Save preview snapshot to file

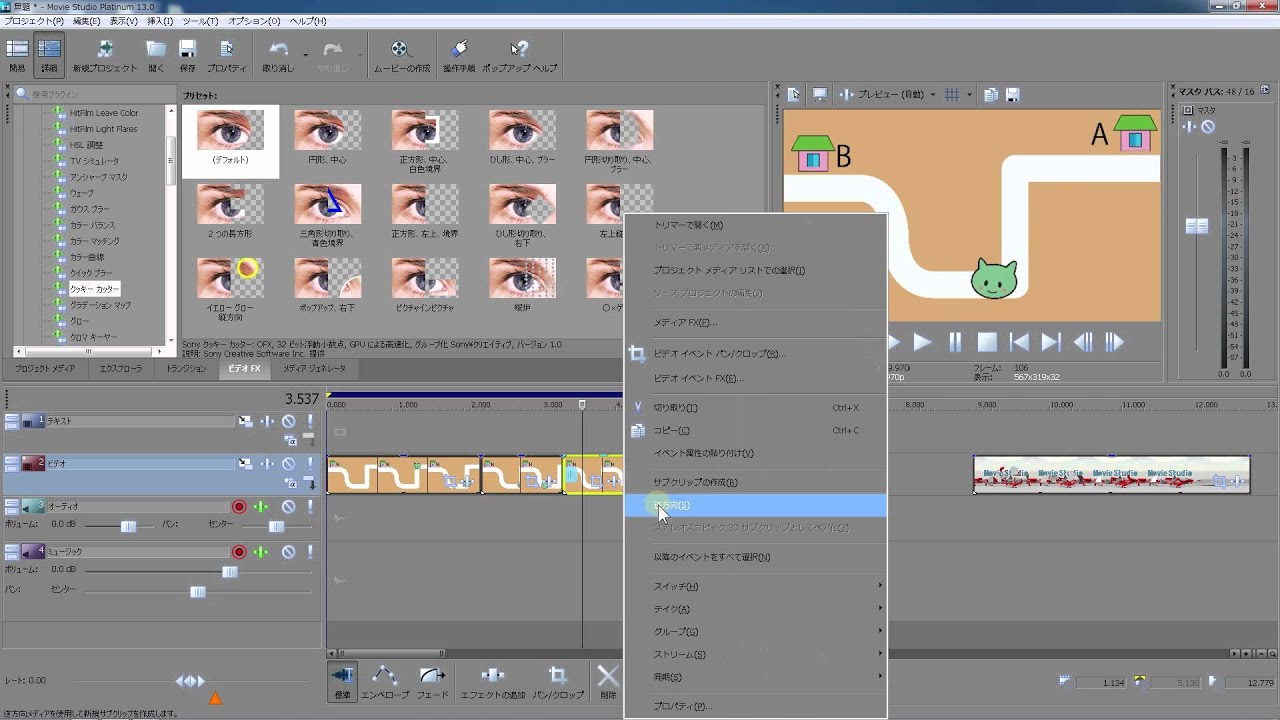tap(1013, 94)
